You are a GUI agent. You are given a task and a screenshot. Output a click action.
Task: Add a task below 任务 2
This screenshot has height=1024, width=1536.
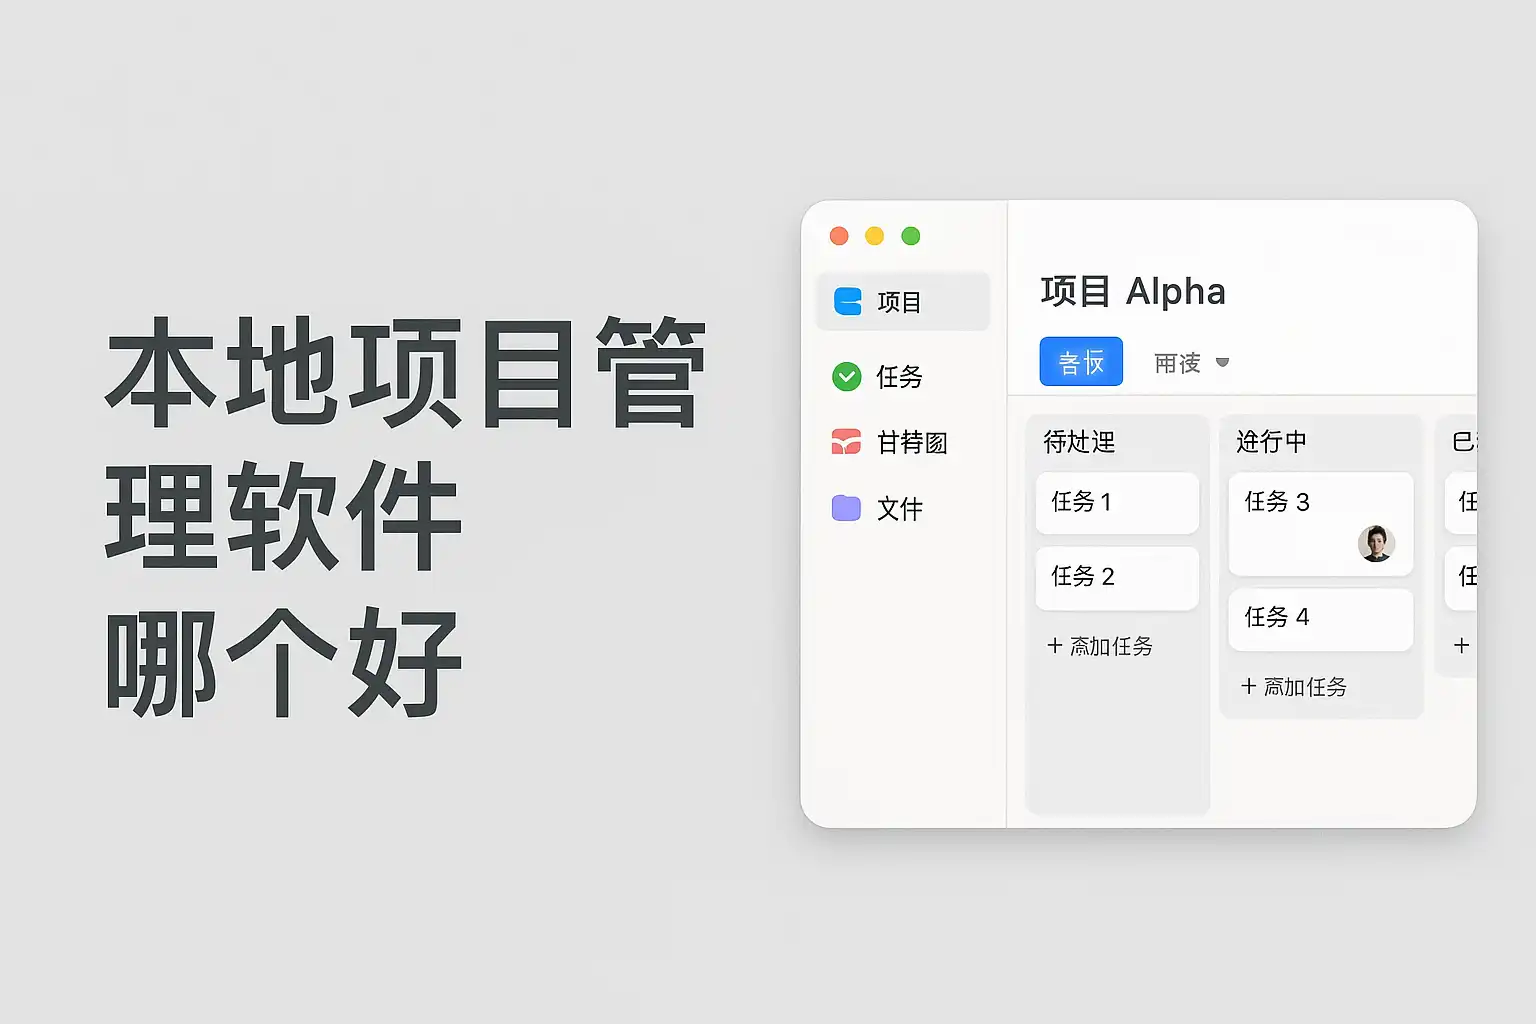(x=1100, y=647)
